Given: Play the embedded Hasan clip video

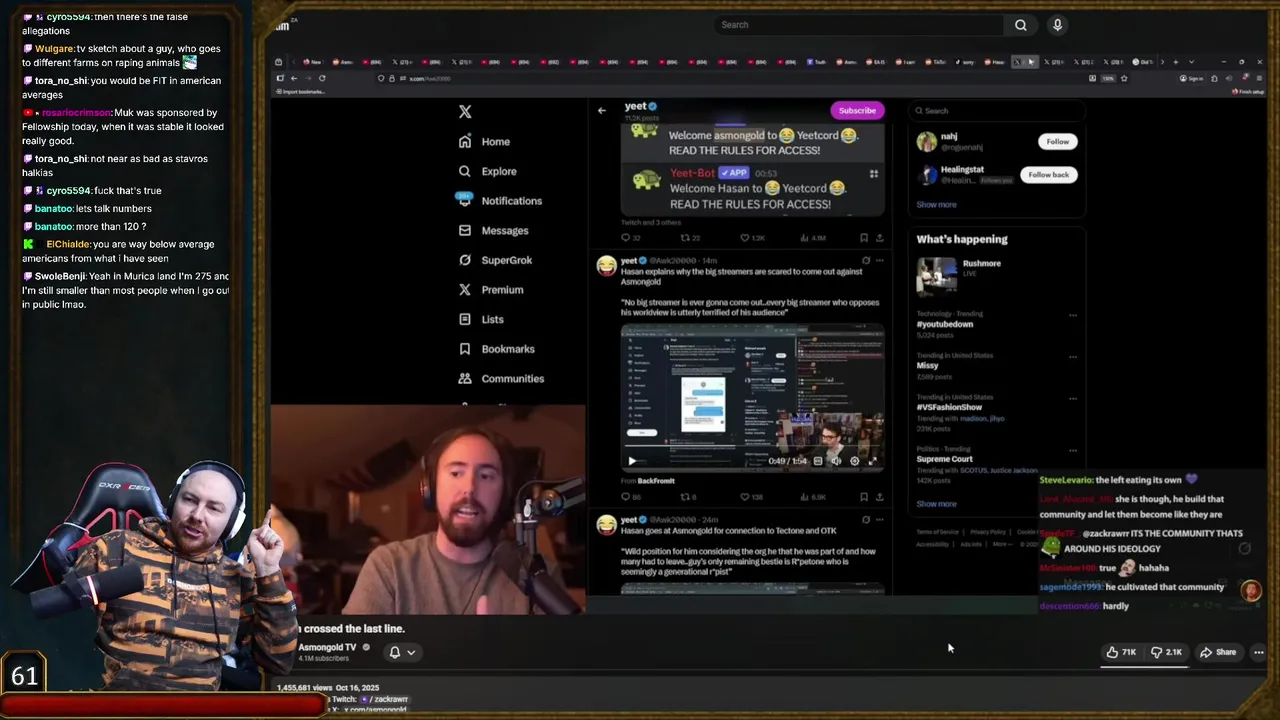Looking at the screenshot, I should pyautogui.click(x=632, y=461).
